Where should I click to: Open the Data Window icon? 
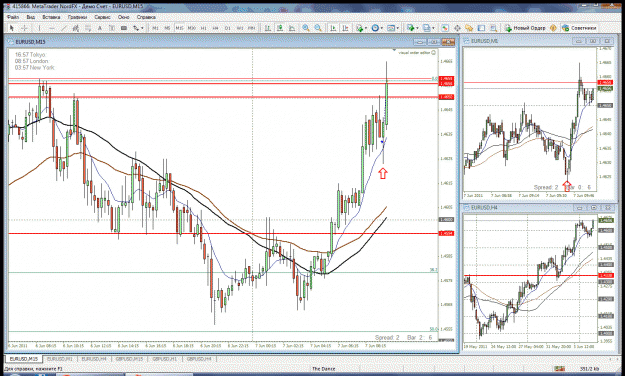(457, 28)
